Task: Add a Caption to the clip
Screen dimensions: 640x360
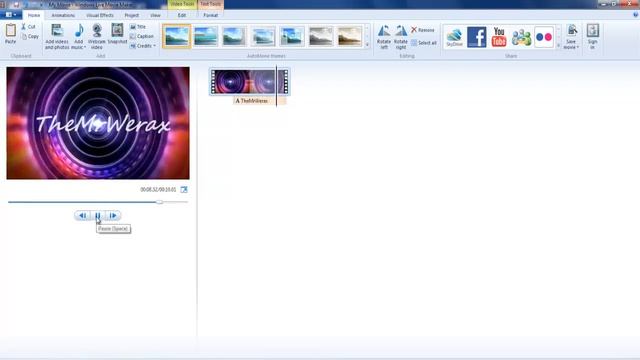Action: pos(142,36)
